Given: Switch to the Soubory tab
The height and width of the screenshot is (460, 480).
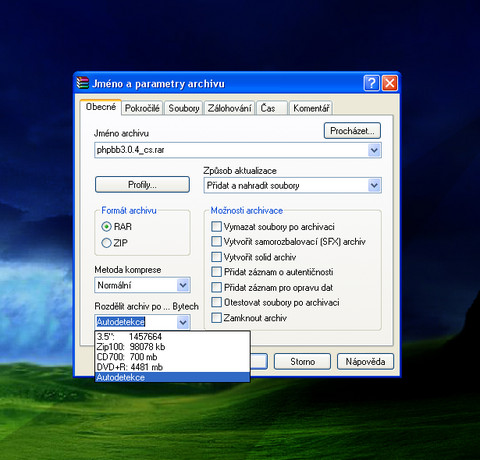Looking at the screenshot, I should coord(184,108).
